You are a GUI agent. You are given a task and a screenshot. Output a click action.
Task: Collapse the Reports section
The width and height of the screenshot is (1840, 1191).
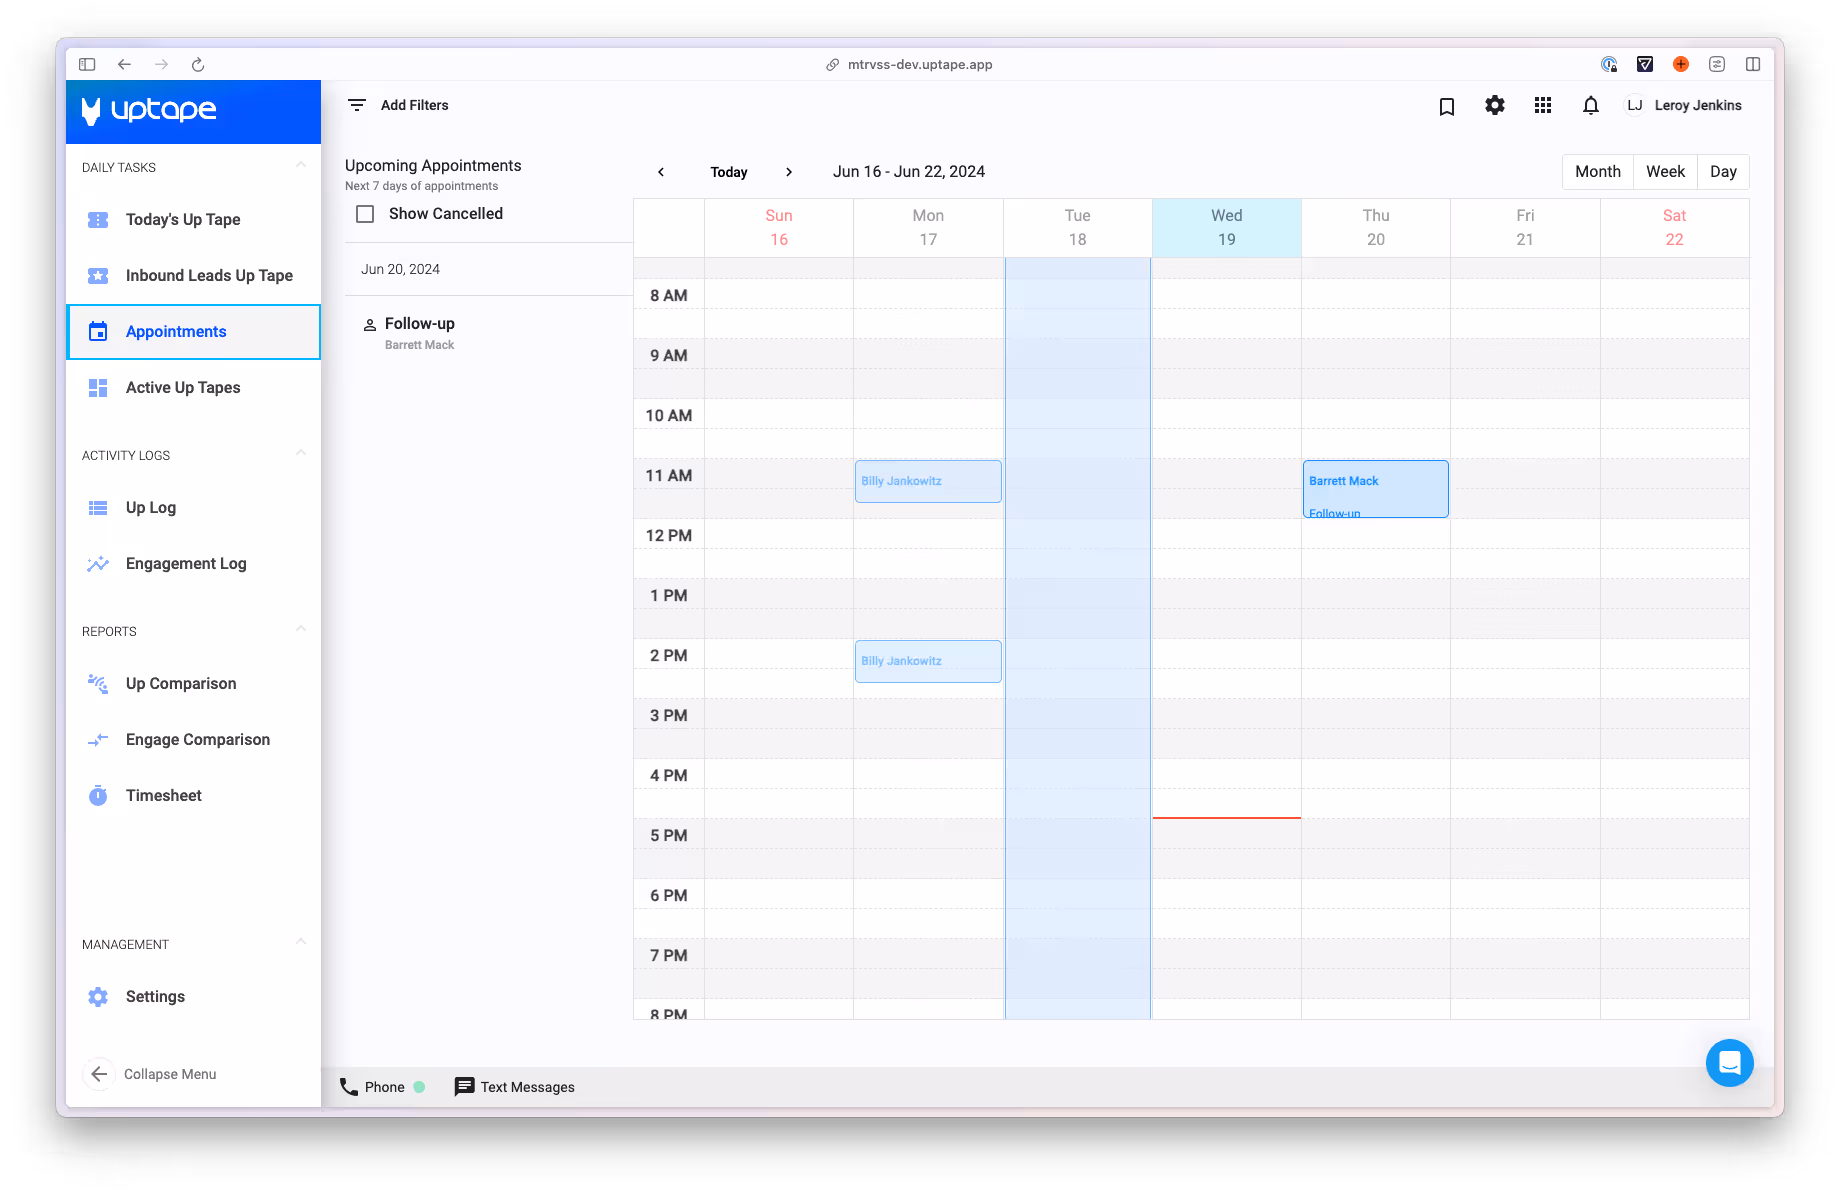point(301,629)
